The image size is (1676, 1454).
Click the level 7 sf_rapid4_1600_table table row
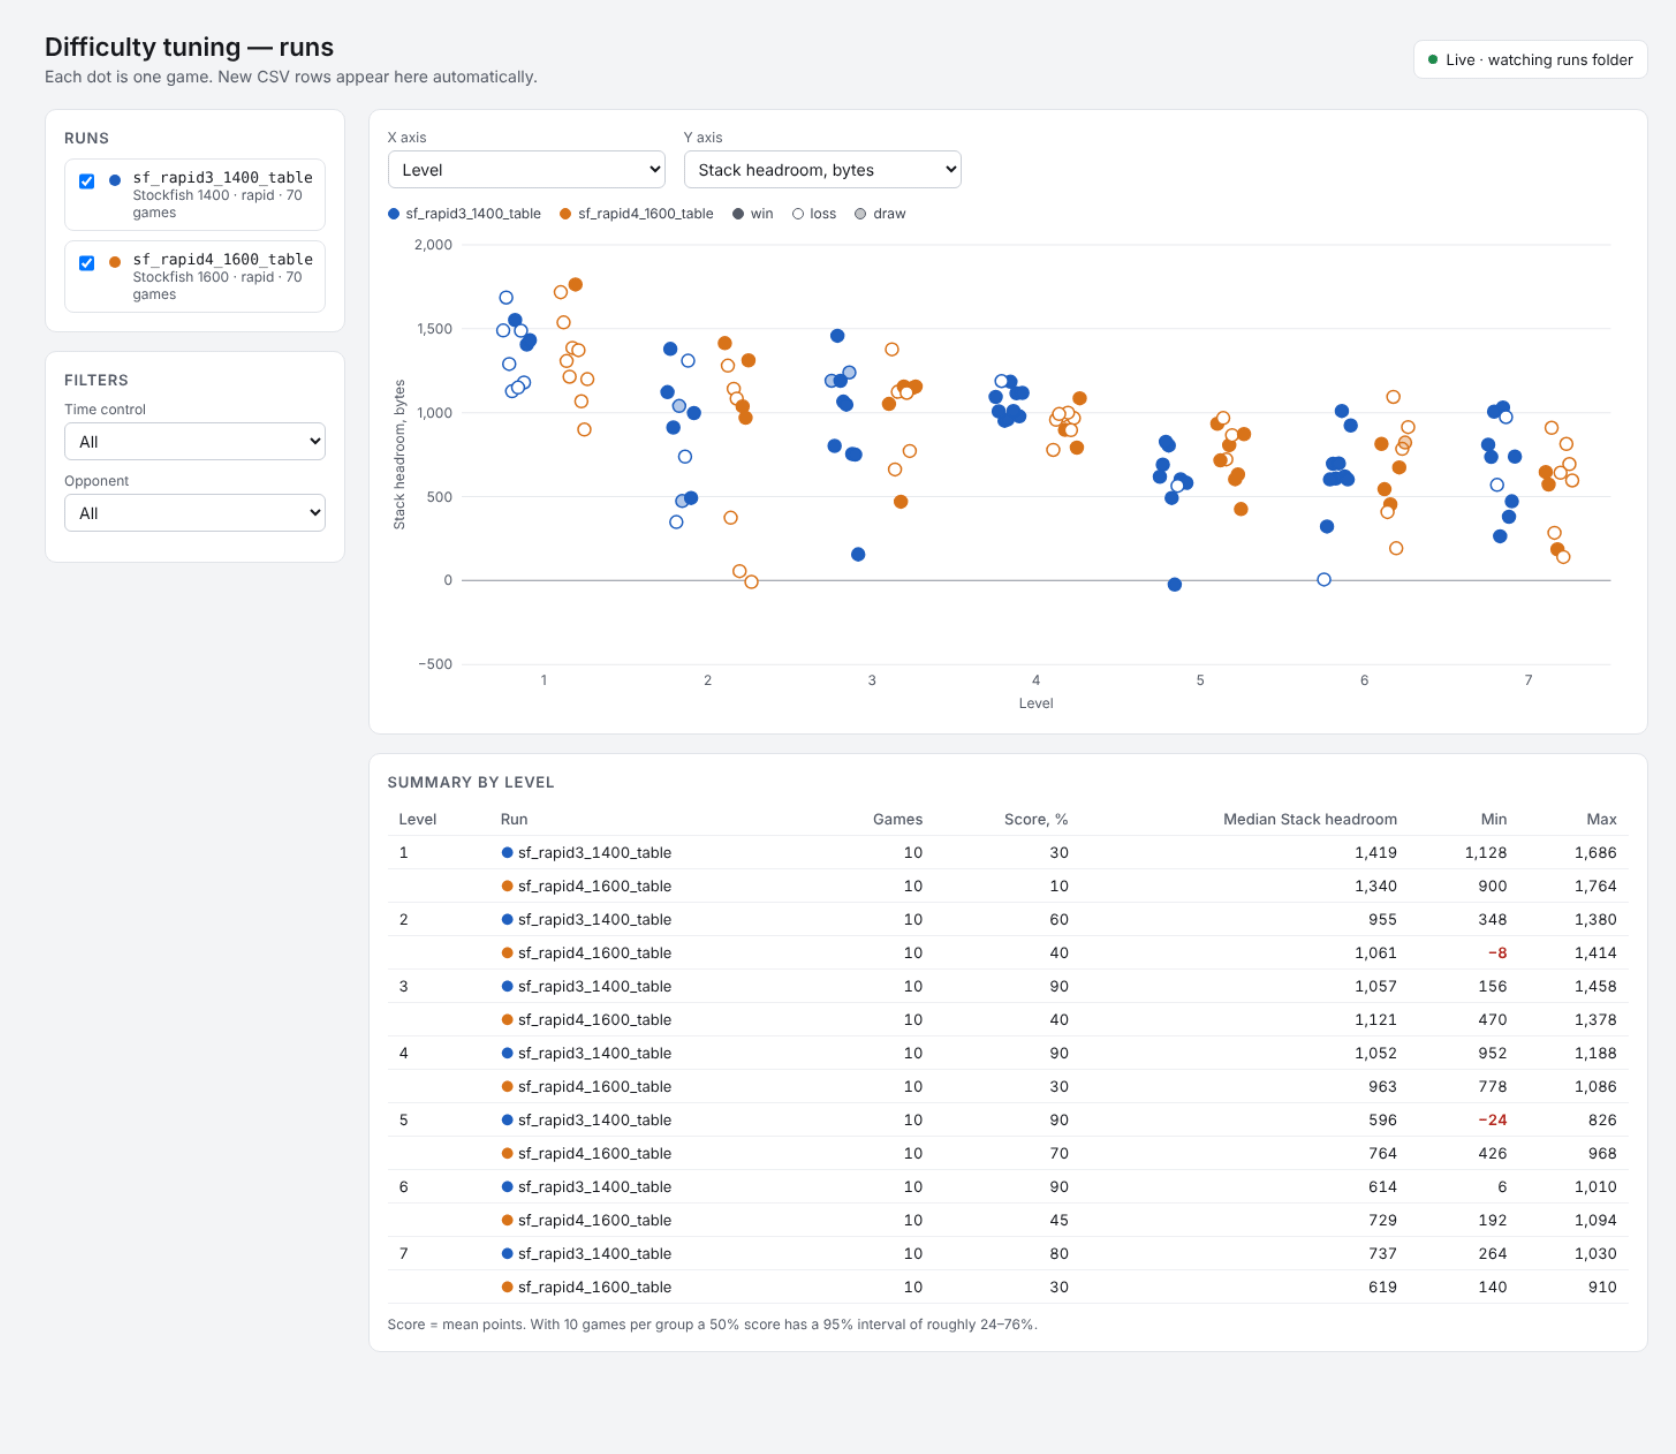click(1008, 1287)
